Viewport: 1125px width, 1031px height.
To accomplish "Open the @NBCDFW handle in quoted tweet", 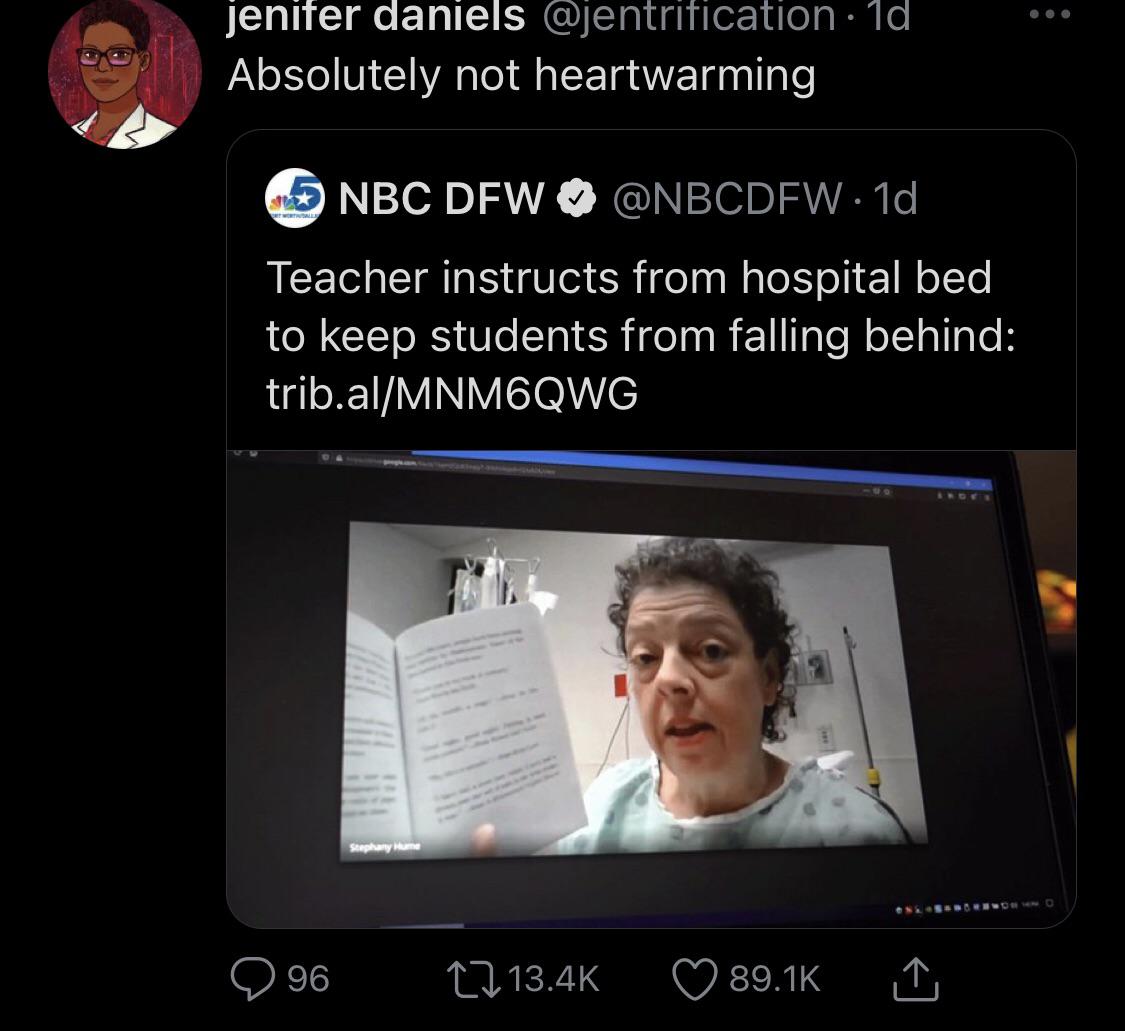I will [725, 199].
